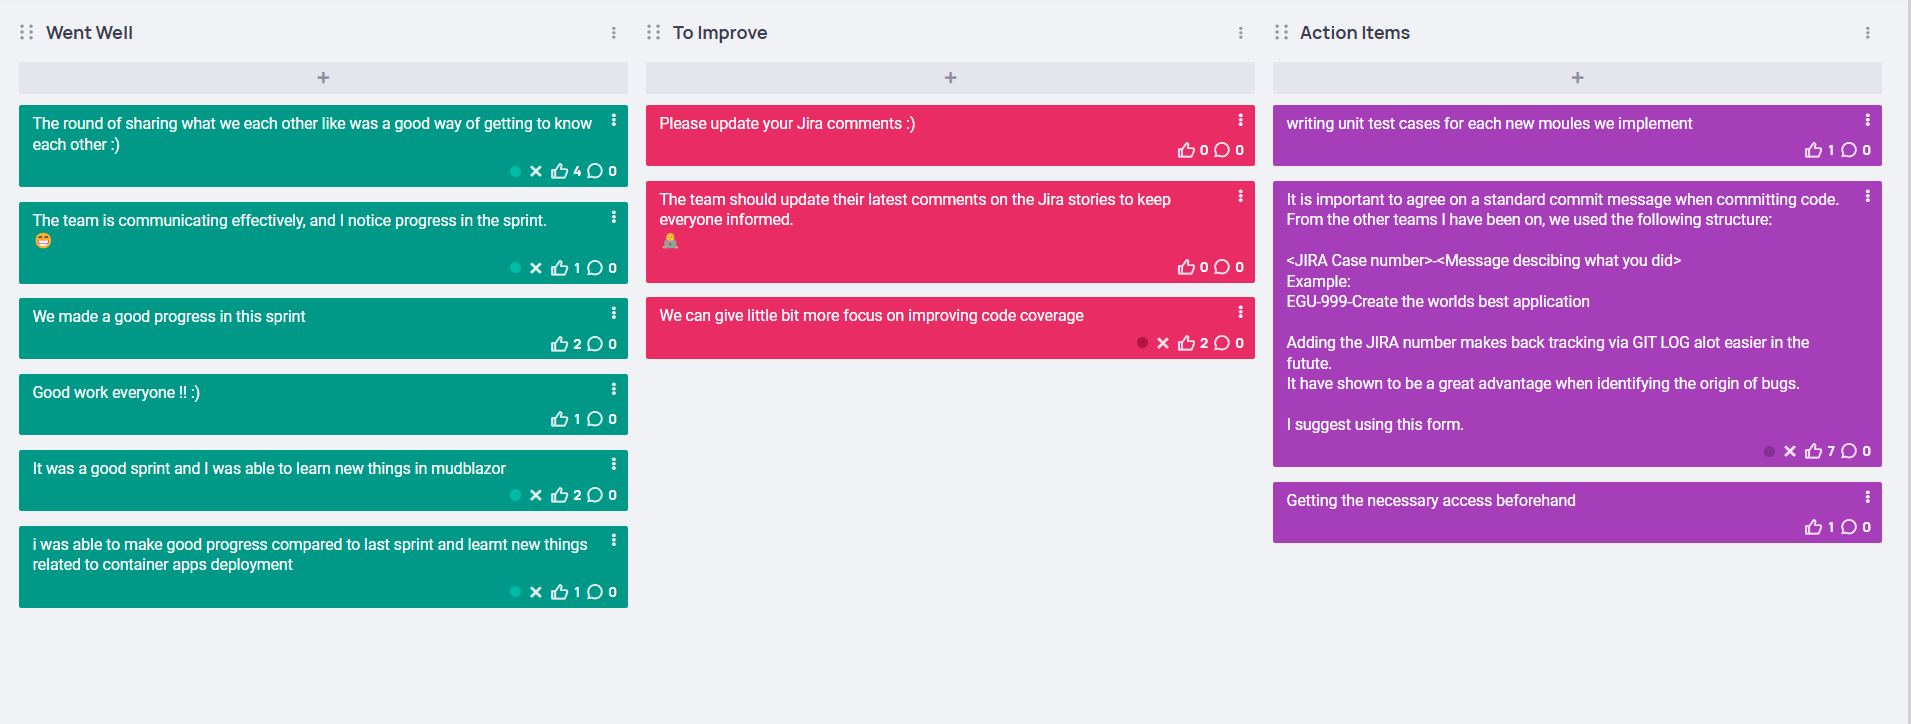This screenshot has width=1911, height=724.
Task: Like the 'round of sharing' card
Action: [x=559, y=171]
